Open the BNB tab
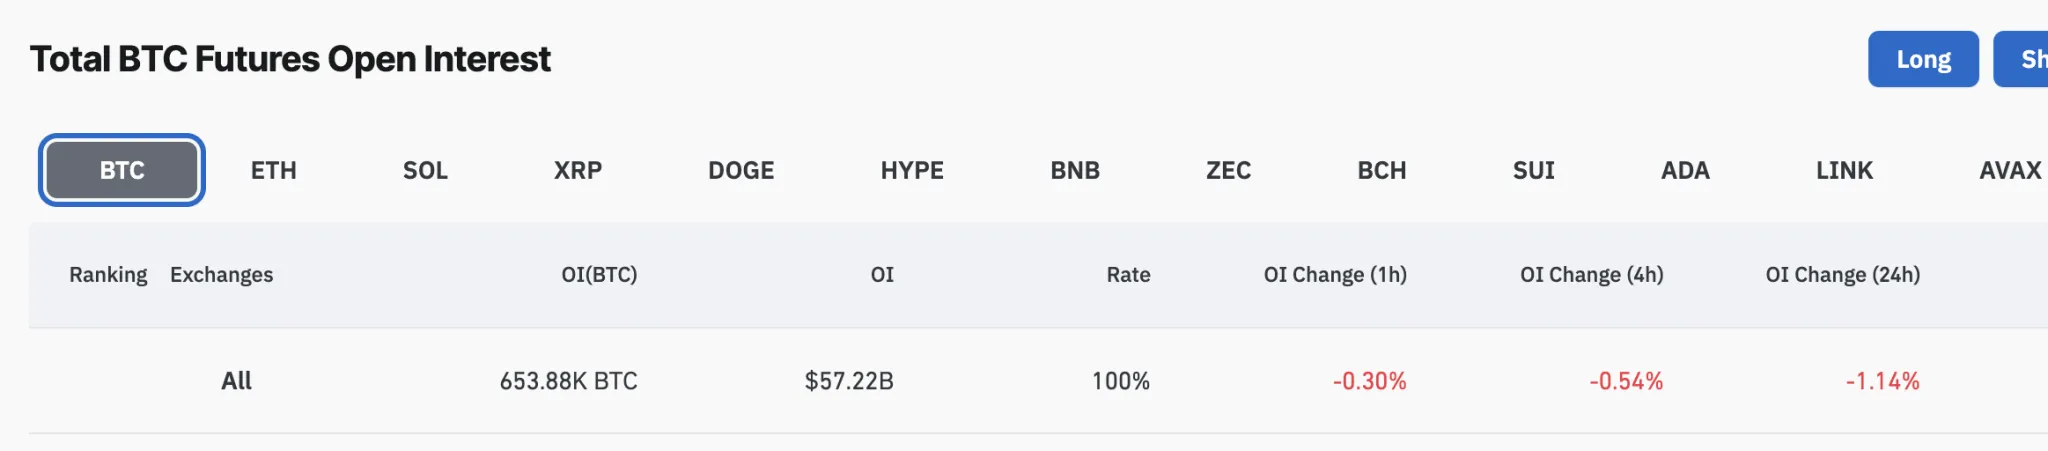The width and height of the screenshot is (2048, 451). click(x=1075, y=170)
